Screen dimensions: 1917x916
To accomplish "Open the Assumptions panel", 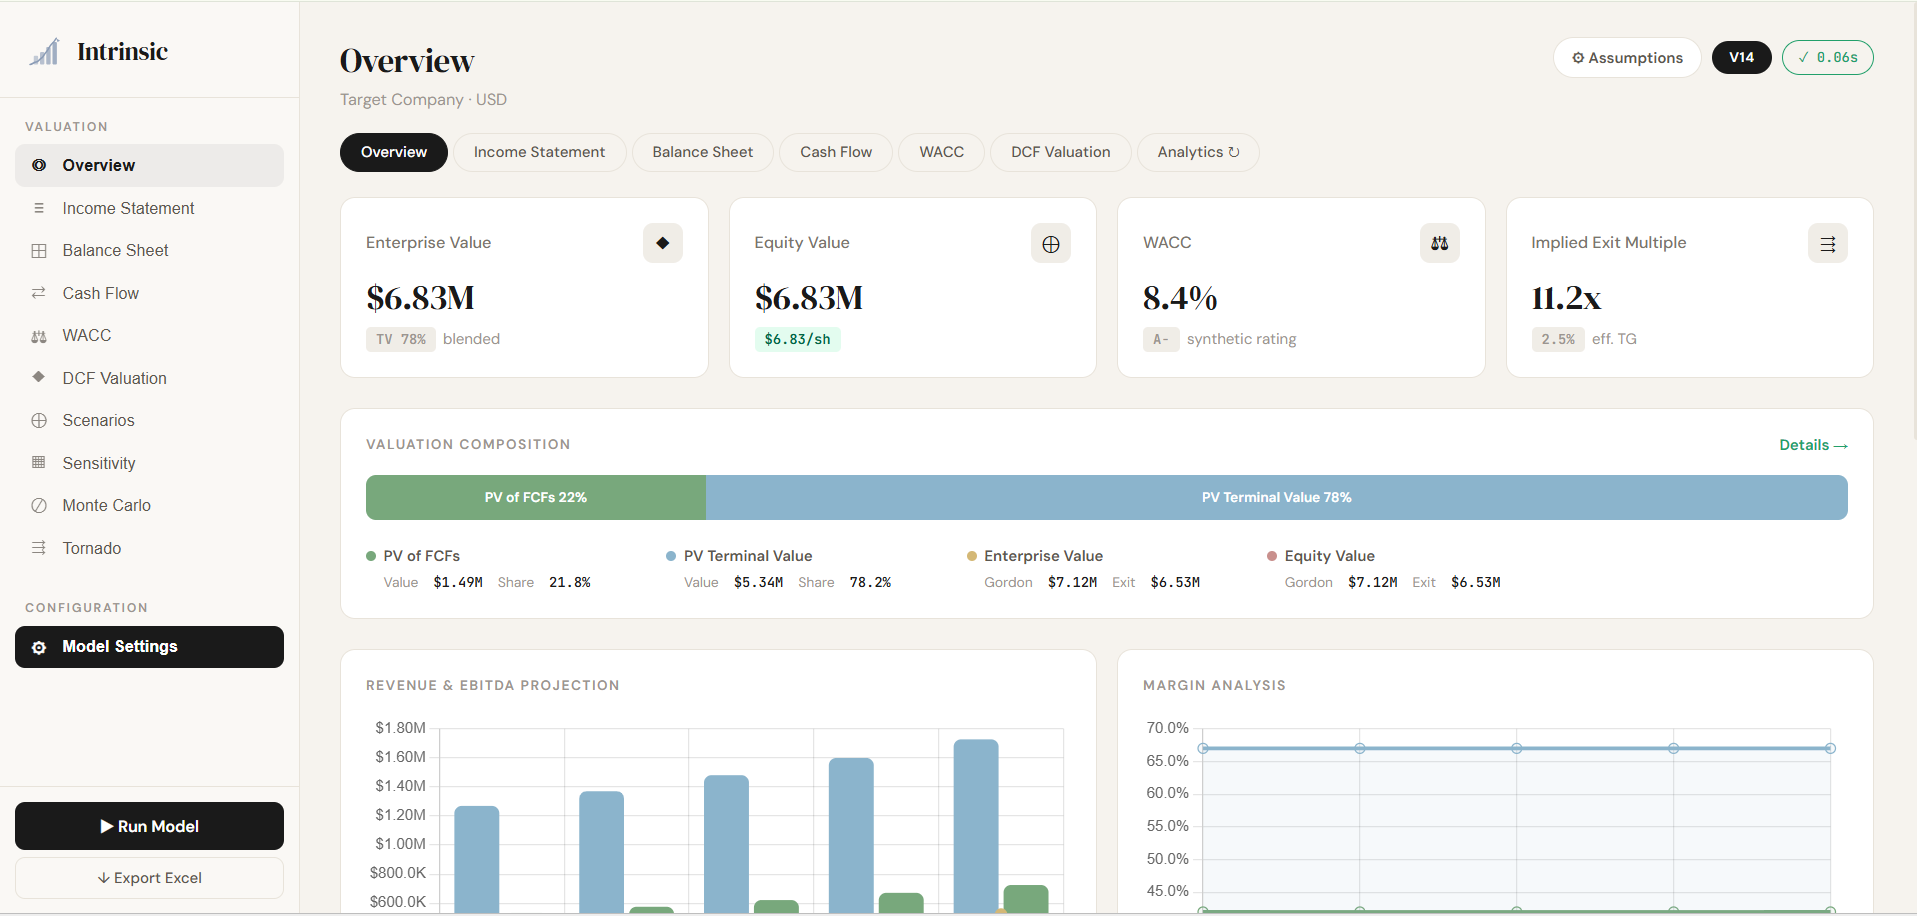I will pyautogui.click(x=1627, y=58).
